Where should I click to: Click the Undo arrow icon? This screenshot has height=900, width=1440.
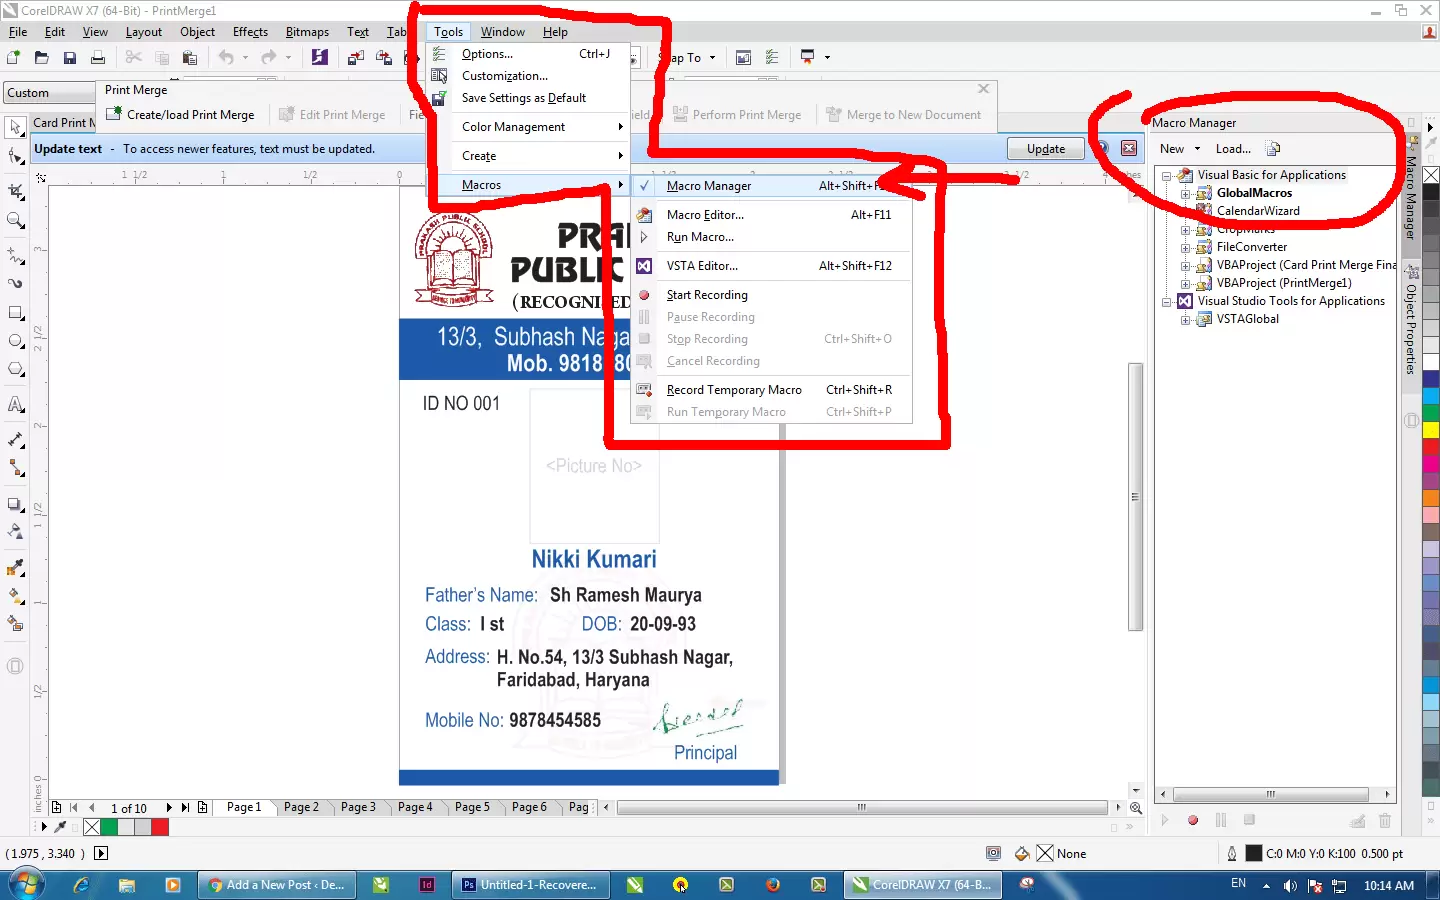tap(226, 58)
